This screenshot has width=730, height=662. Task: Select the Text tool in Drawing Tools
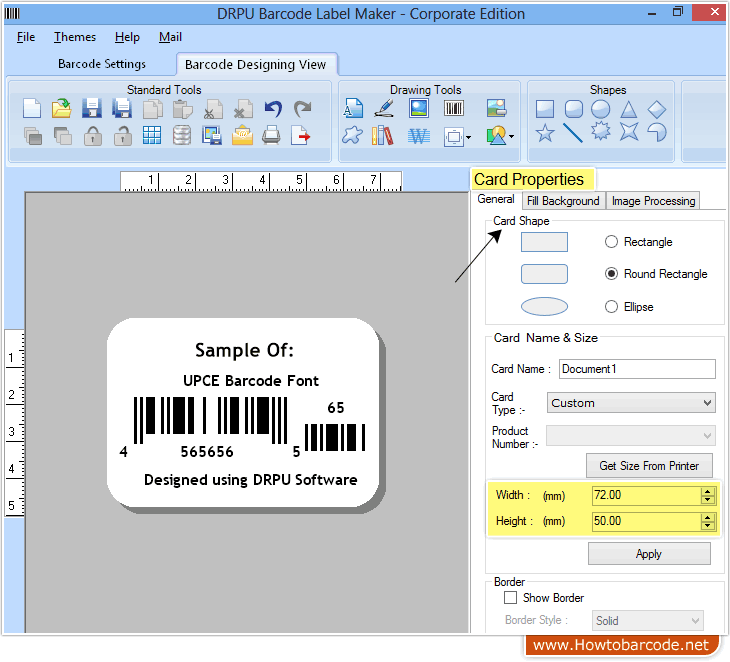[353, 108]
